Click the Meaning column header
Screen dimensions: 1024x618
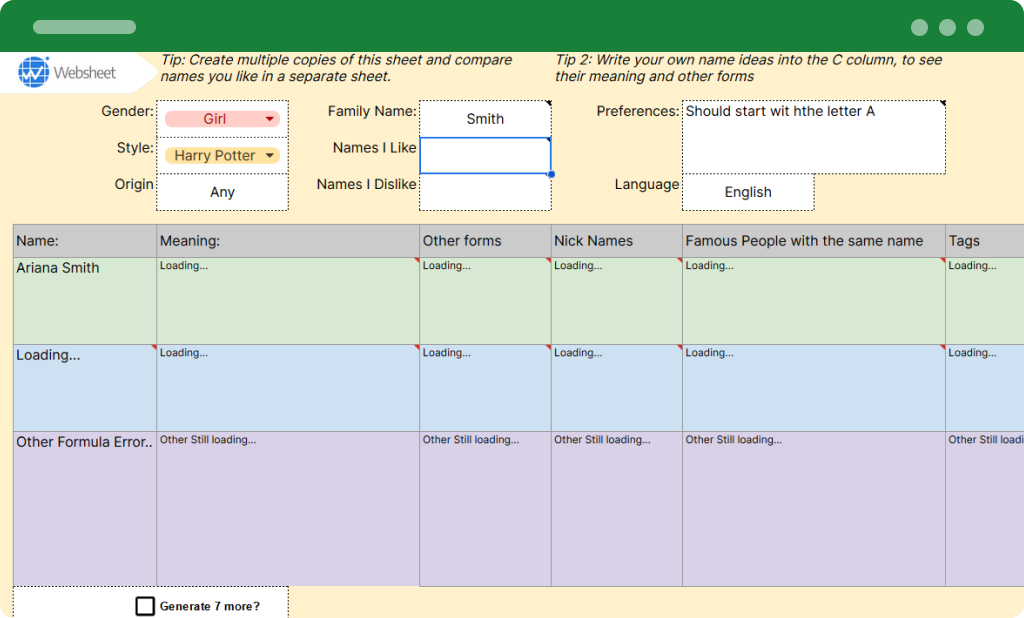coord(287,240)
